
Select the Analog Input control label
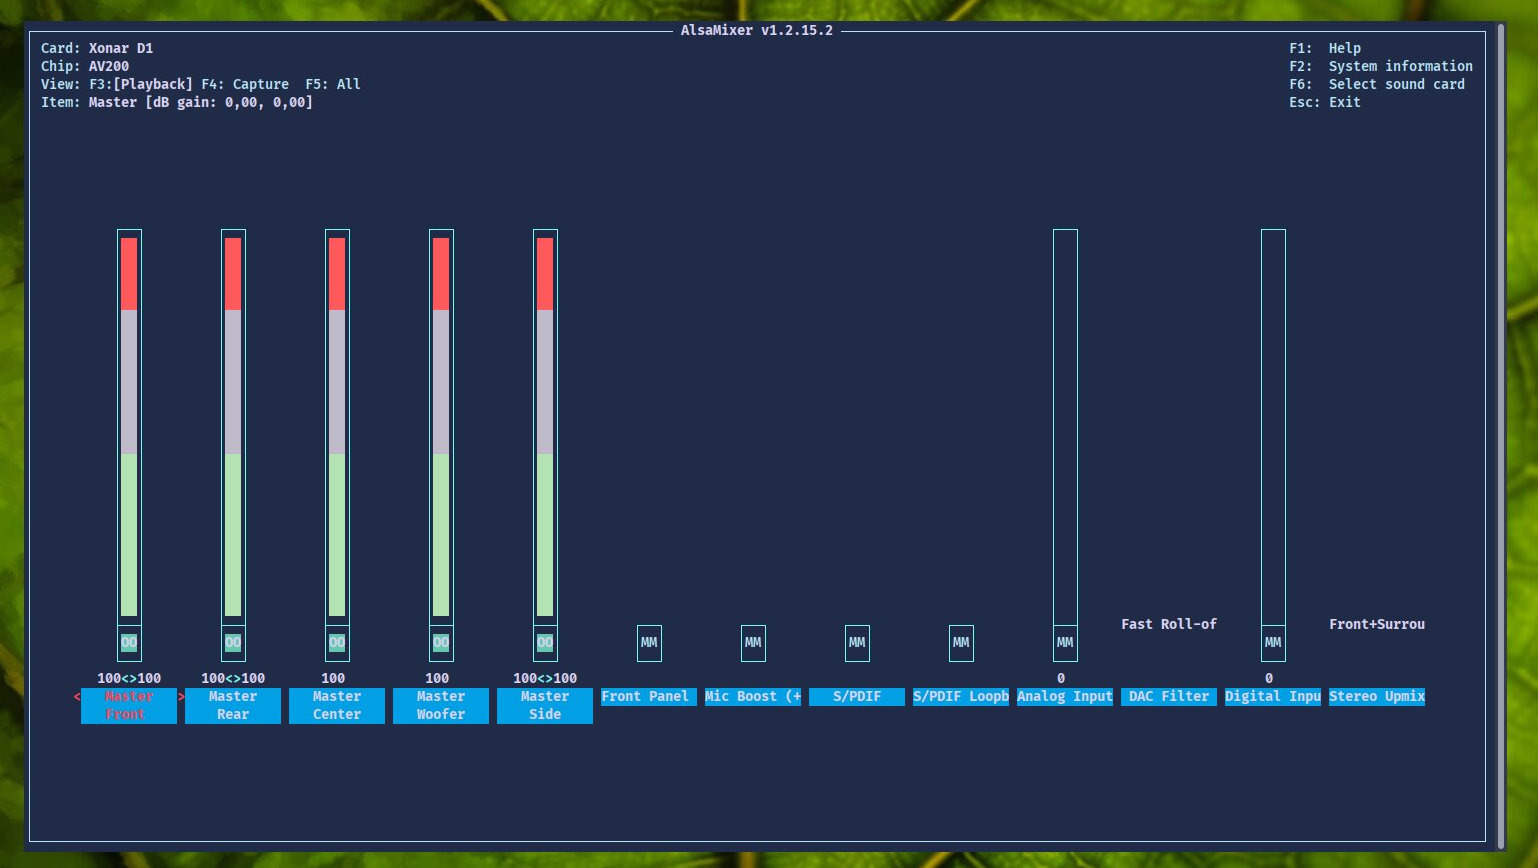[x=1065, y=697]
